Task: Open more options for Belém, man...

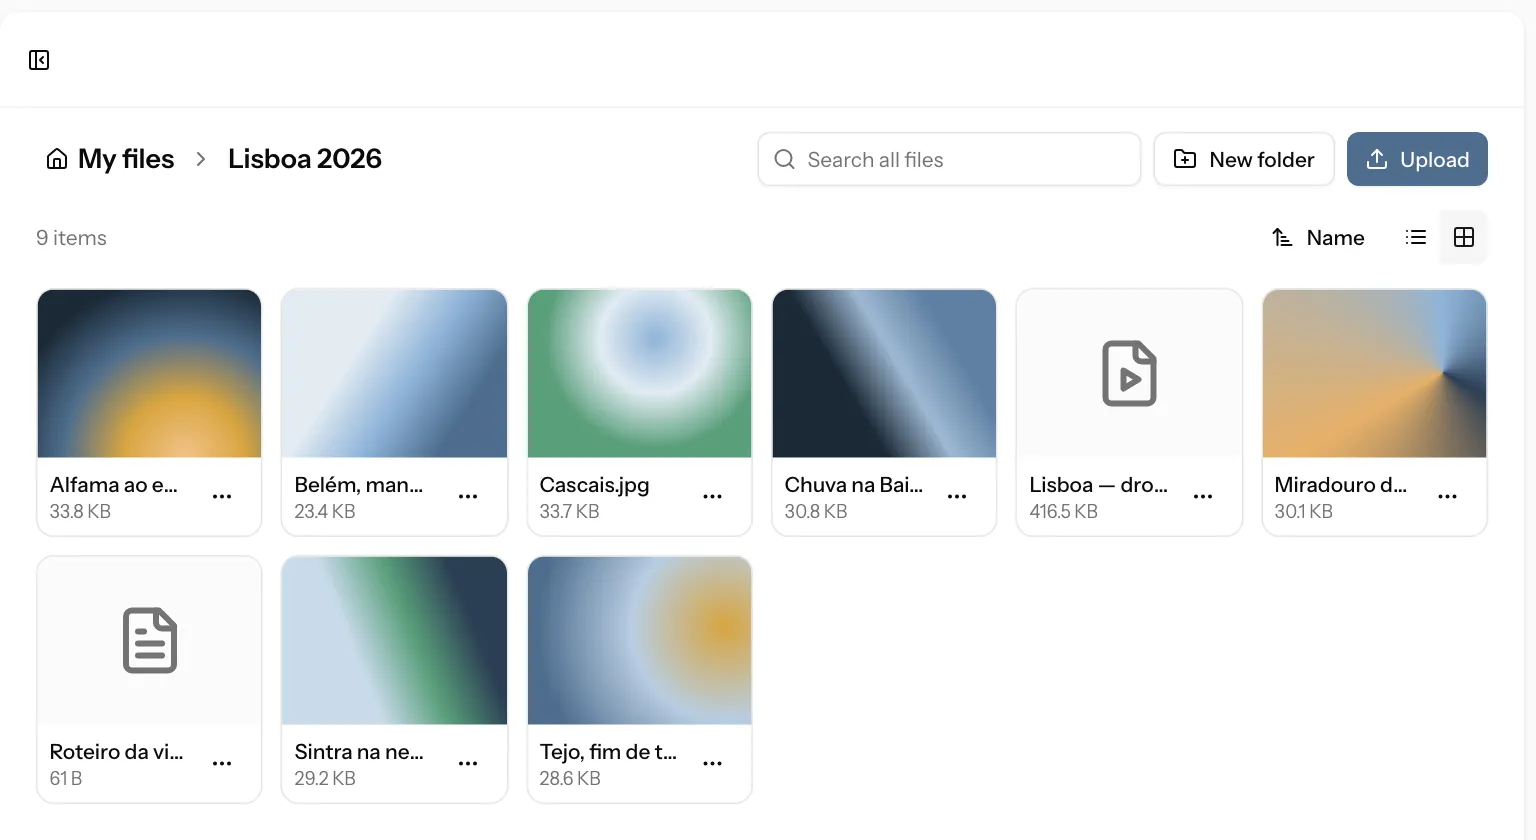Action: [468, 497]
